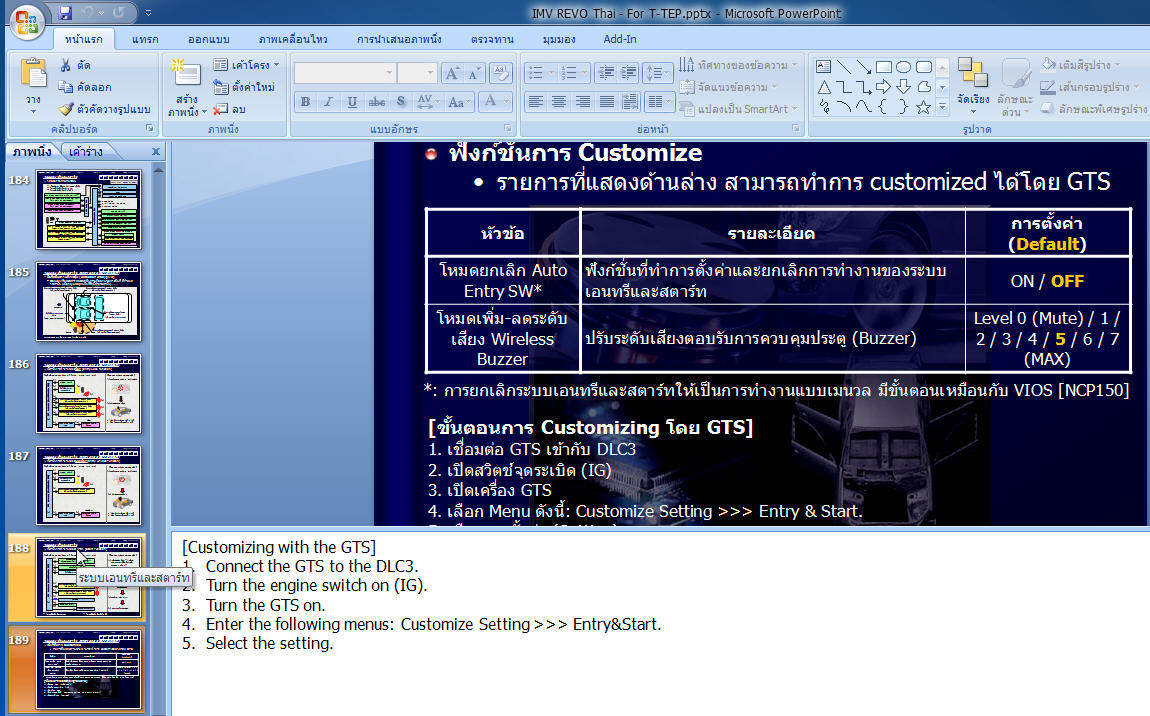1150x716 pixels.
Task: Open Shape Fill (เติมสีรูปร่าง) color menu
Action: [x=1080, y=65]
